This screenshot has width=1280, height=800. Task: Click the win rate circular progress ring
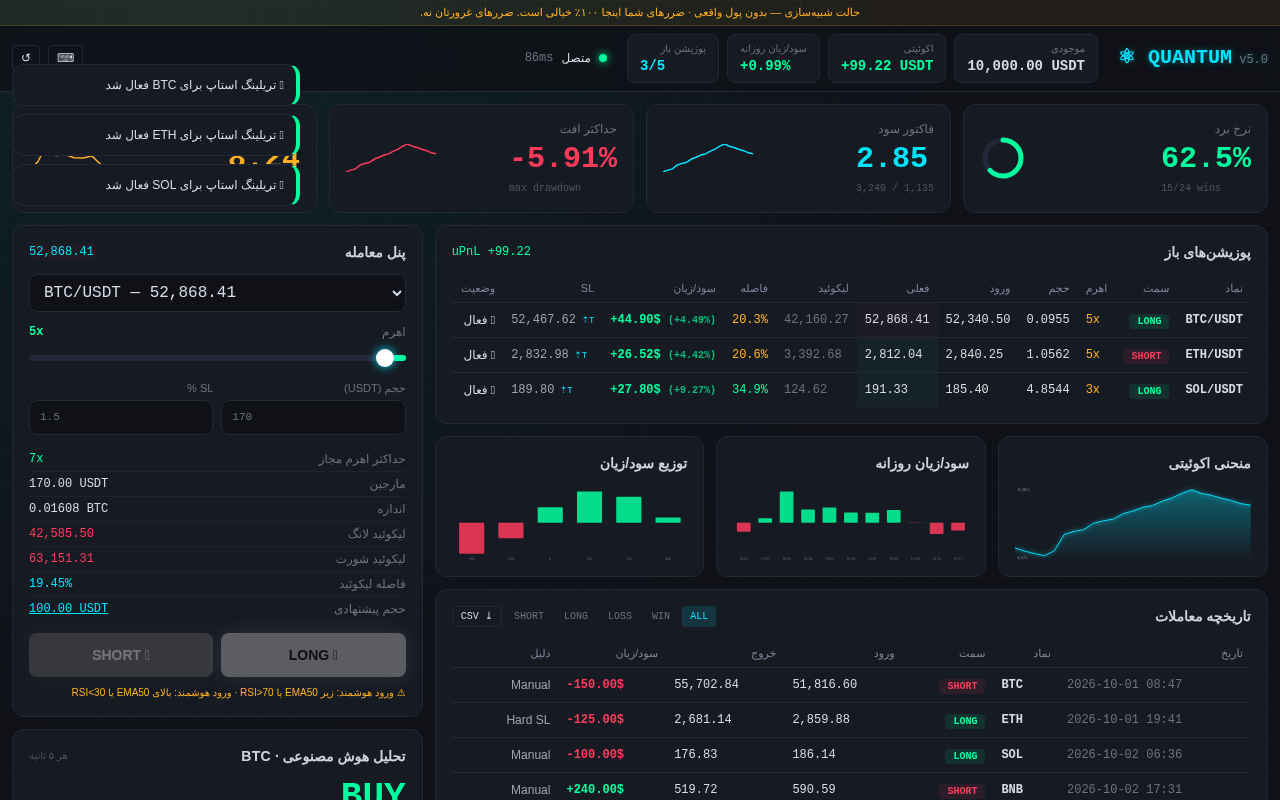[x=1003, y=158]
